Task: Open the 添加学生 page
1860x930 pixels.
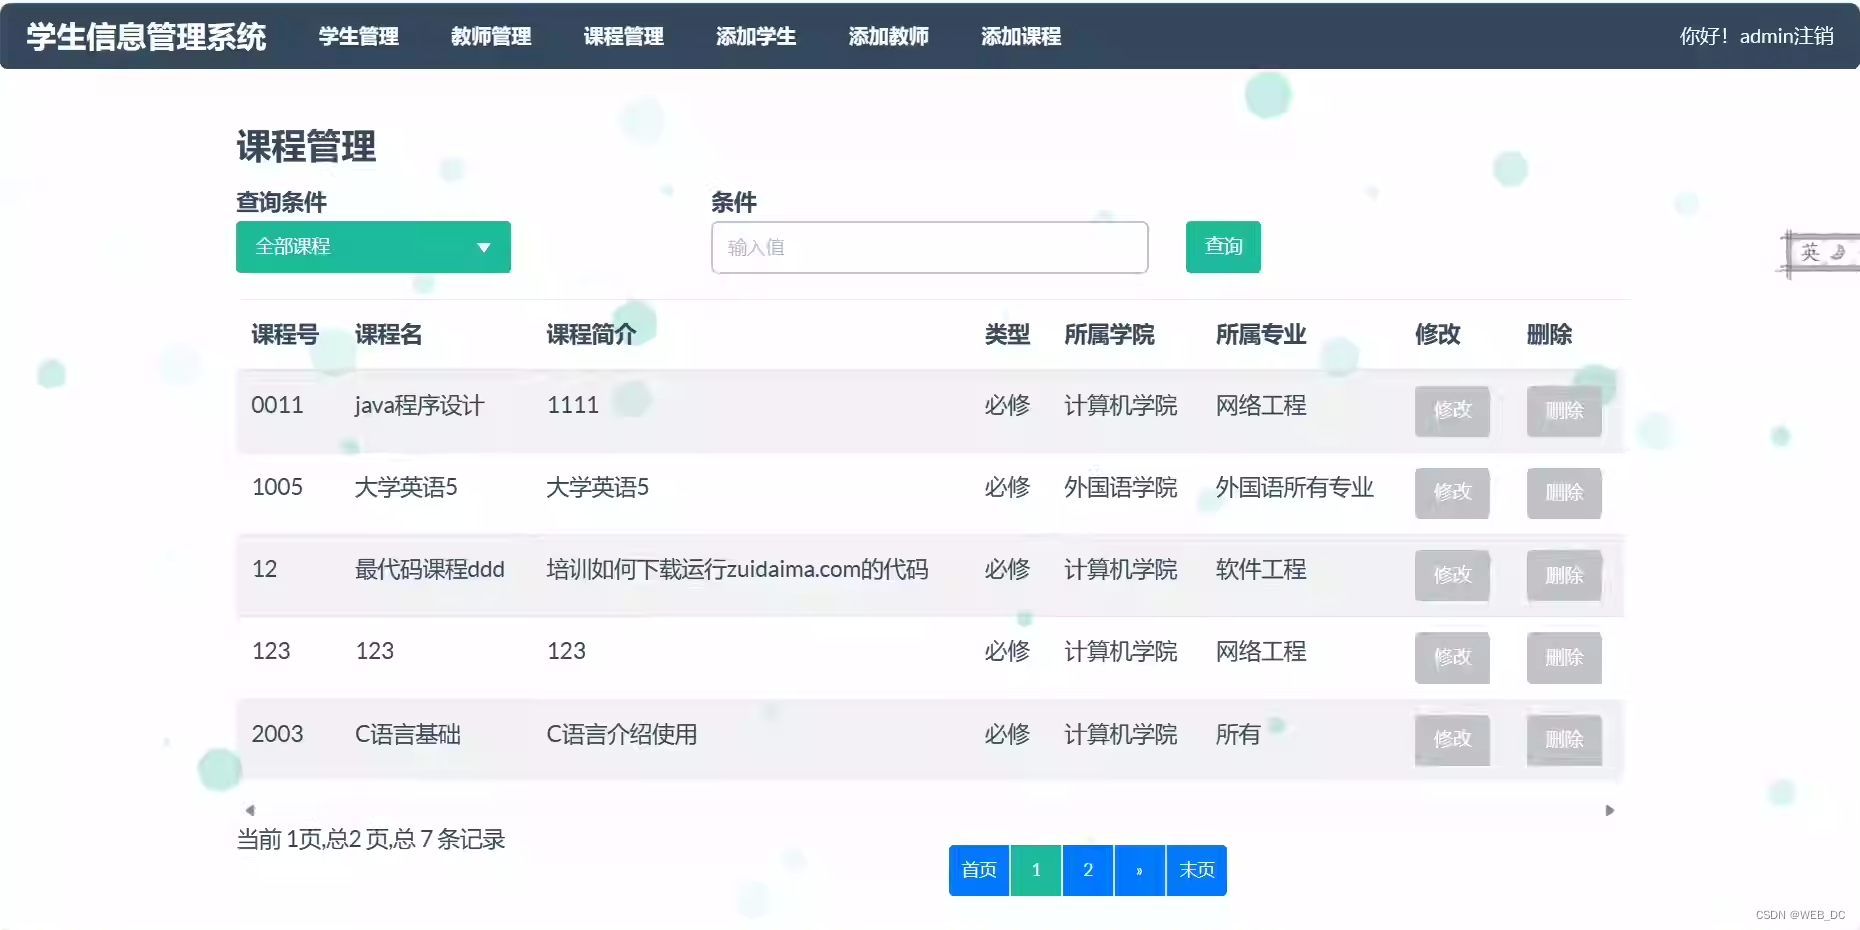Action: pos(756,36)
